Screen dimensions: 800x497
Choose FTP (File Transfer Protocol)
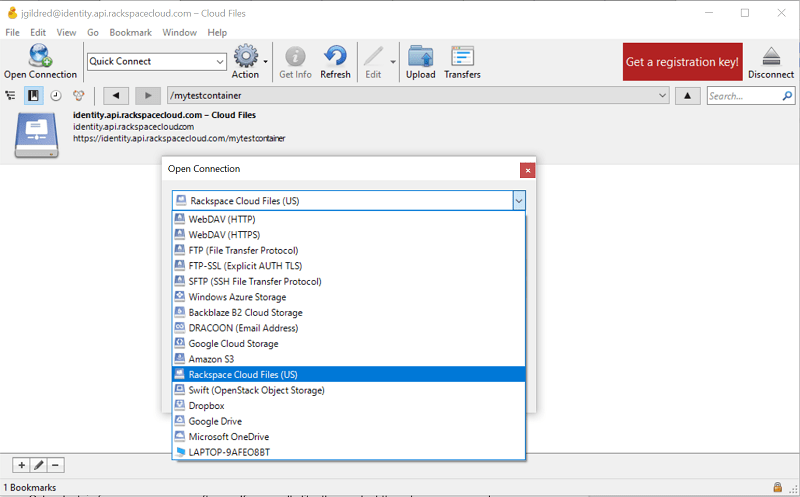(x=349, y=251)
